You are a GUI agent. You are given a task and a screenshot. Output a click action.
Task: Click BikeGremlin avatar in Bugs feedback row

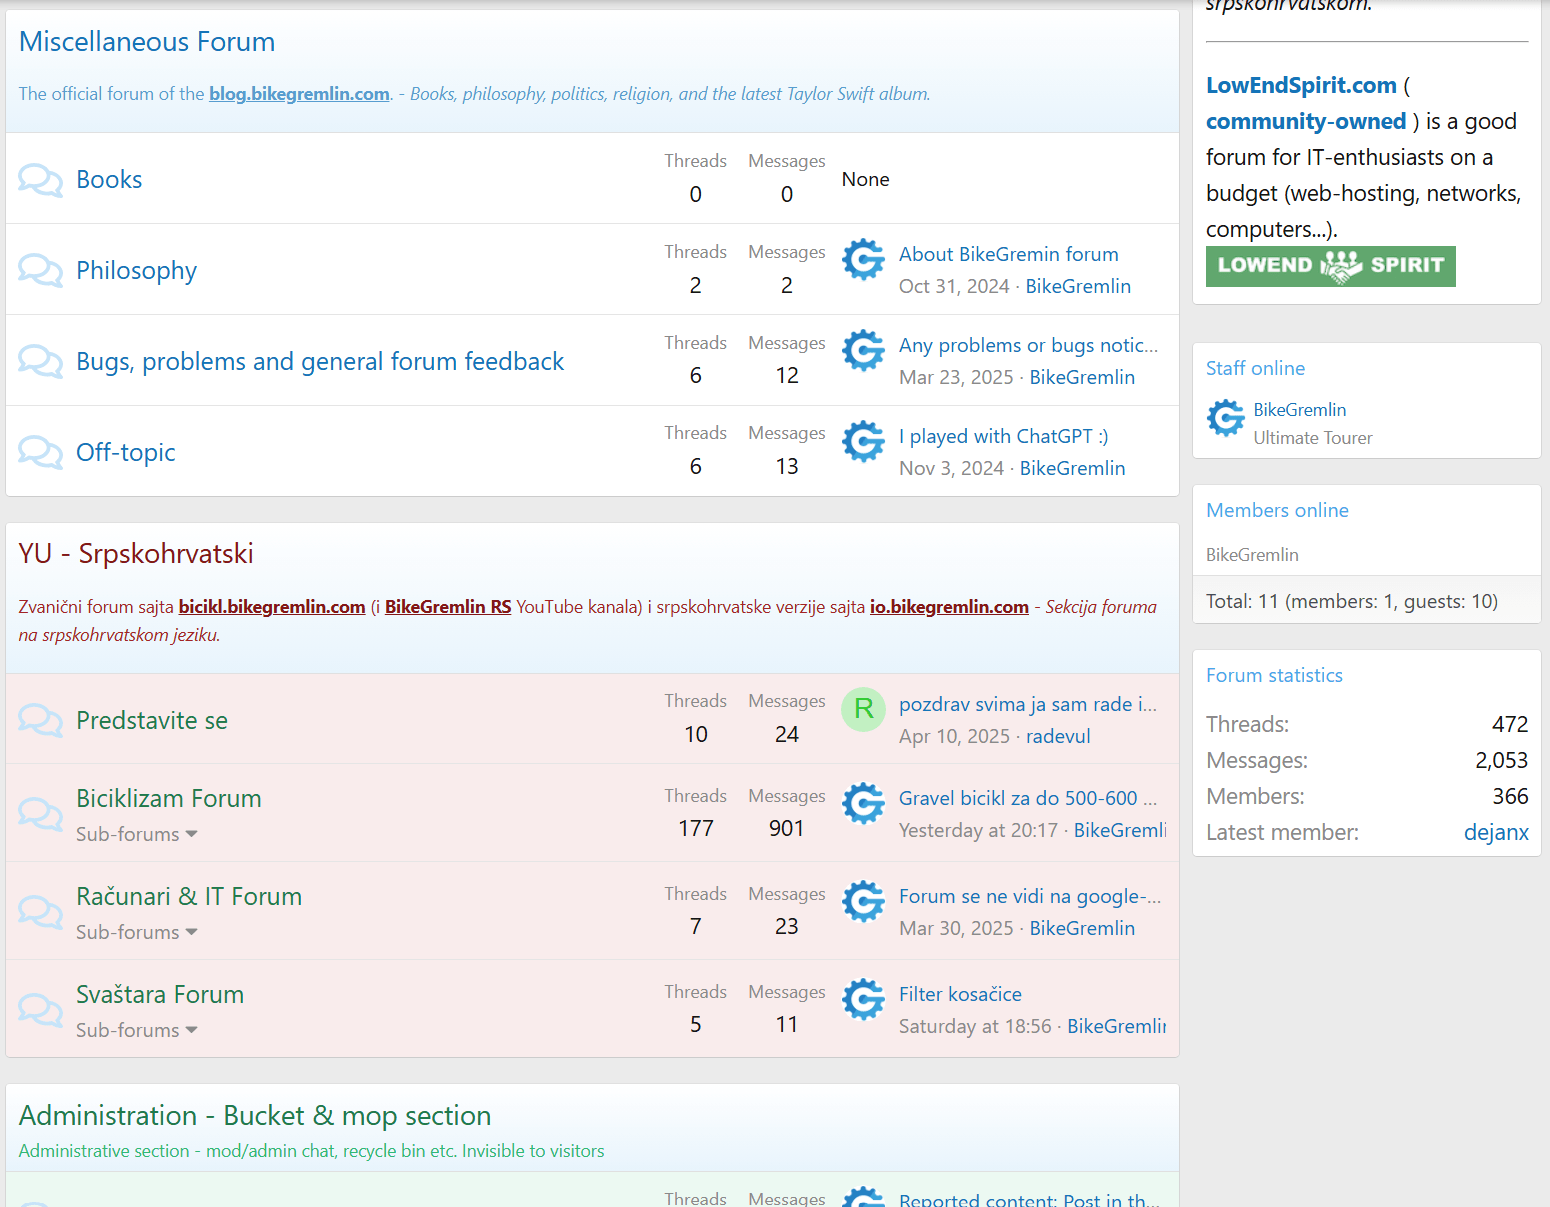point(864,351)
